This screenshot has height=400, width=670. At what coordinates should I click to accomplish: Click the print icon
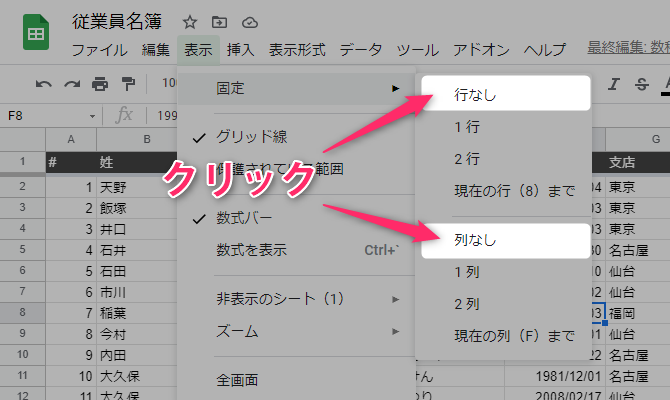click(100, 84)
